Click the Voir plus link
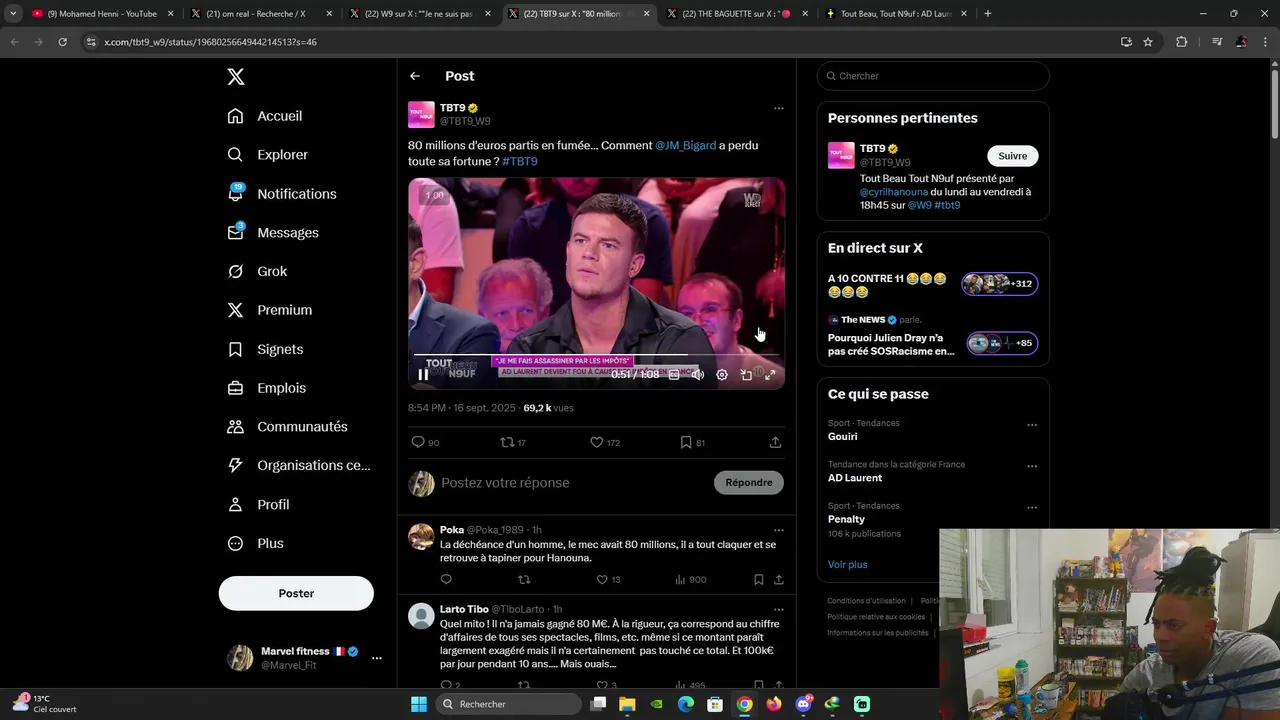The image size is (1280, 720). tap(847, 565)
